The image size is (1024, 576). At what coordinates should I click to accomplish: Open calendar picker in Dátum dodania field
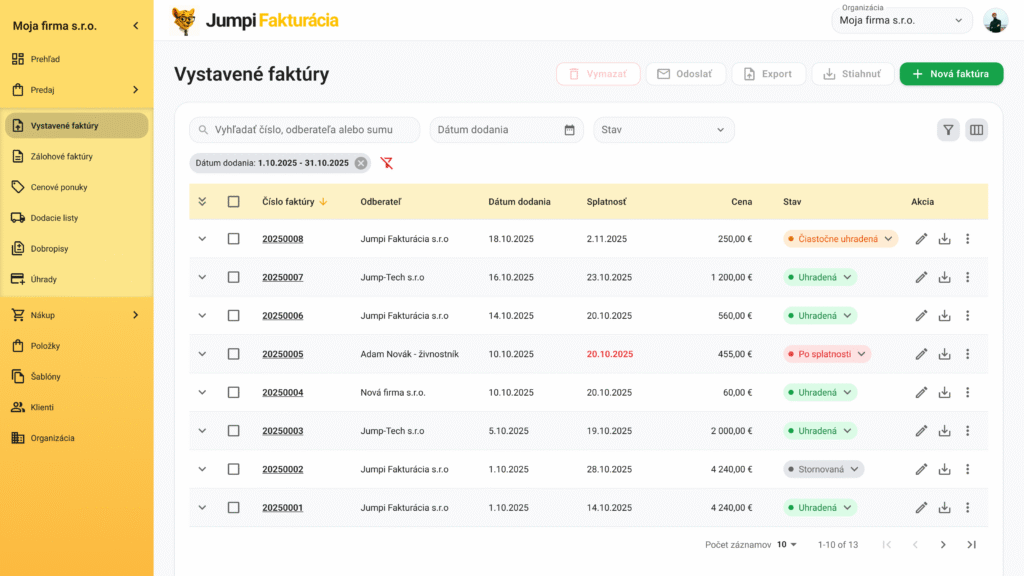(570, 130)
